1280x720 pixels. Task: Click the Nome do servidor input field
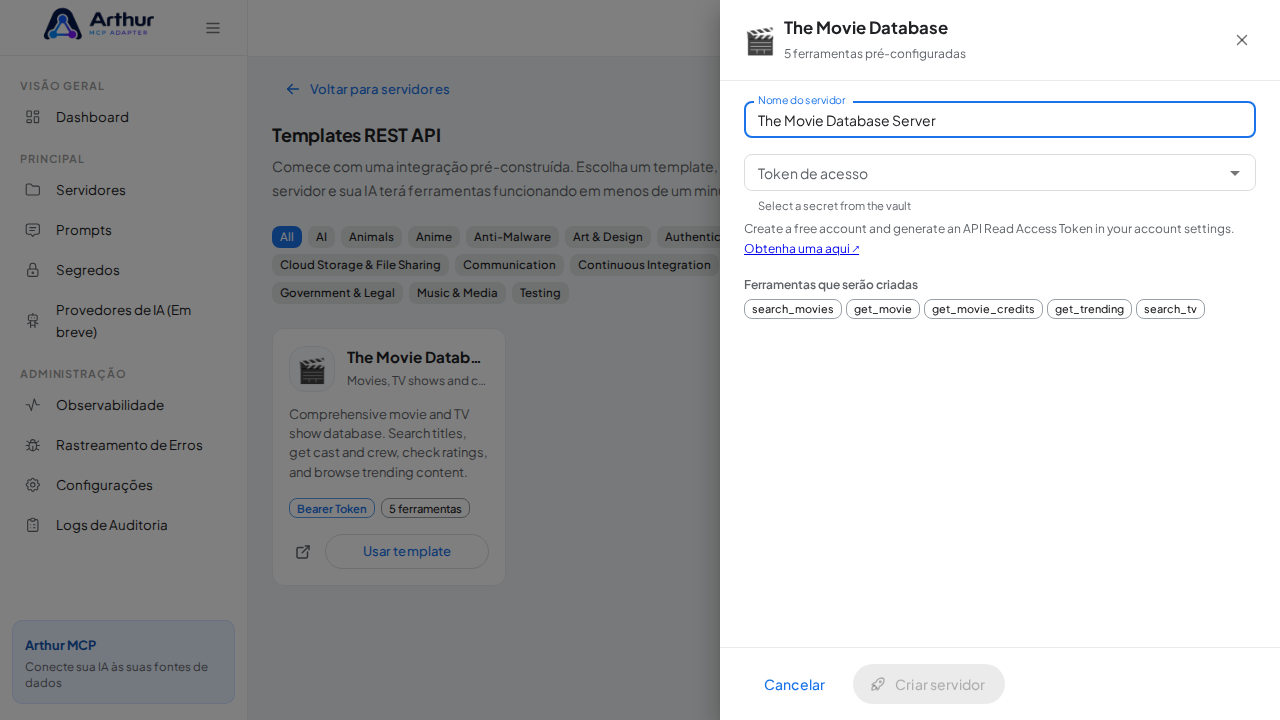tap(1000, 120)
